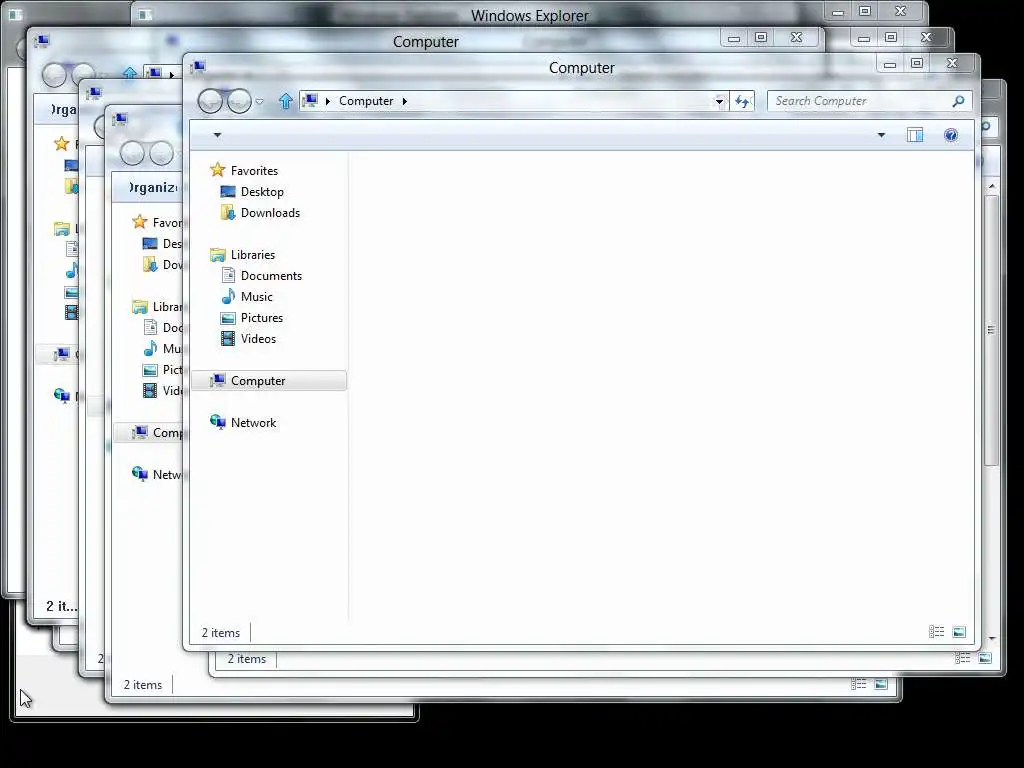This screenshot has height=768, width=1024.
Task: Open the view options dropdown arrow
Action: click(881, 135)
